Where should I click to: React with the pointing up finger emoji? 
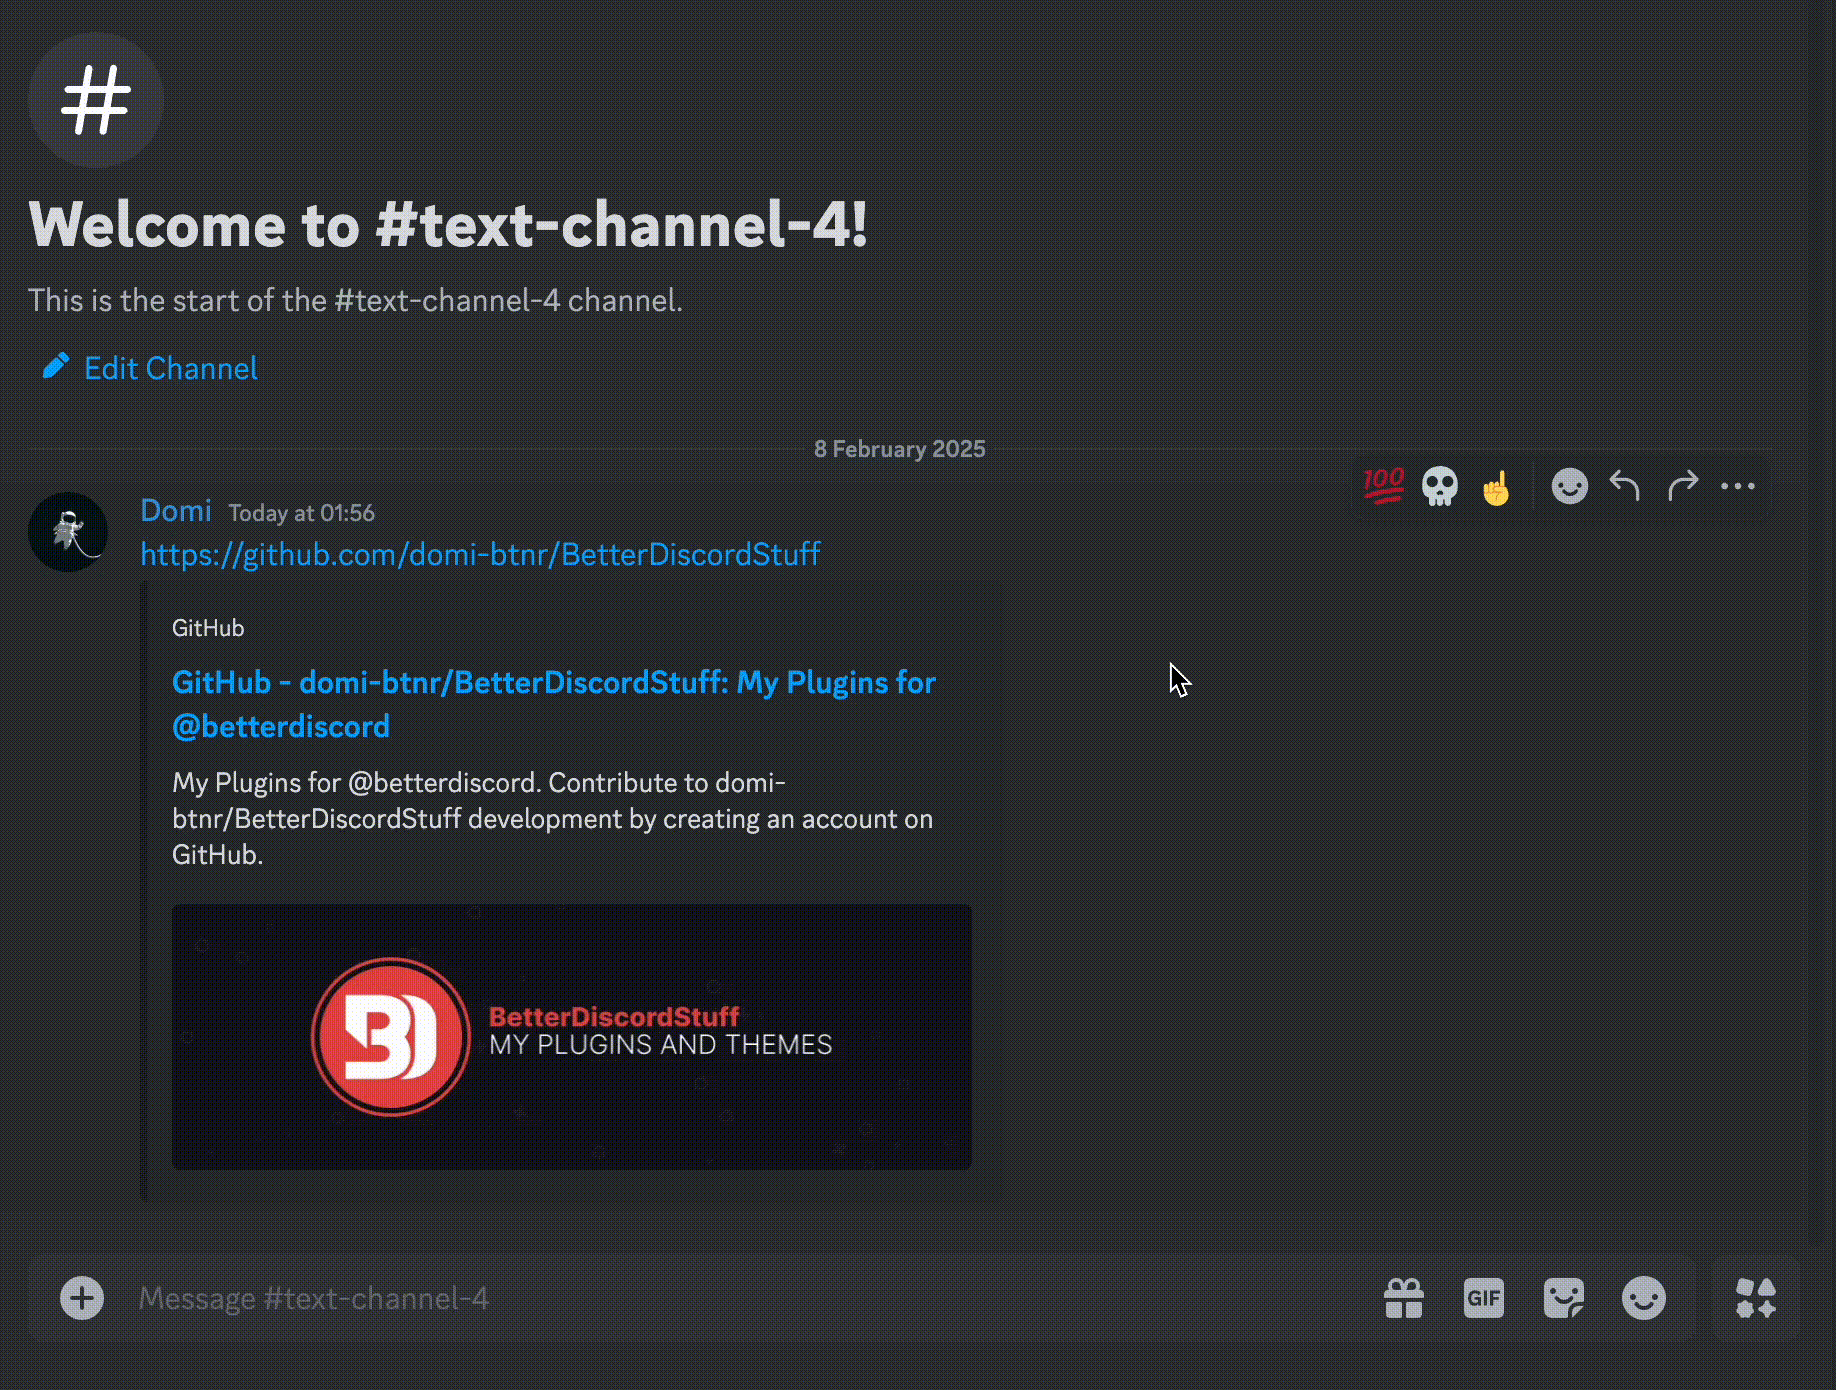1496,488
